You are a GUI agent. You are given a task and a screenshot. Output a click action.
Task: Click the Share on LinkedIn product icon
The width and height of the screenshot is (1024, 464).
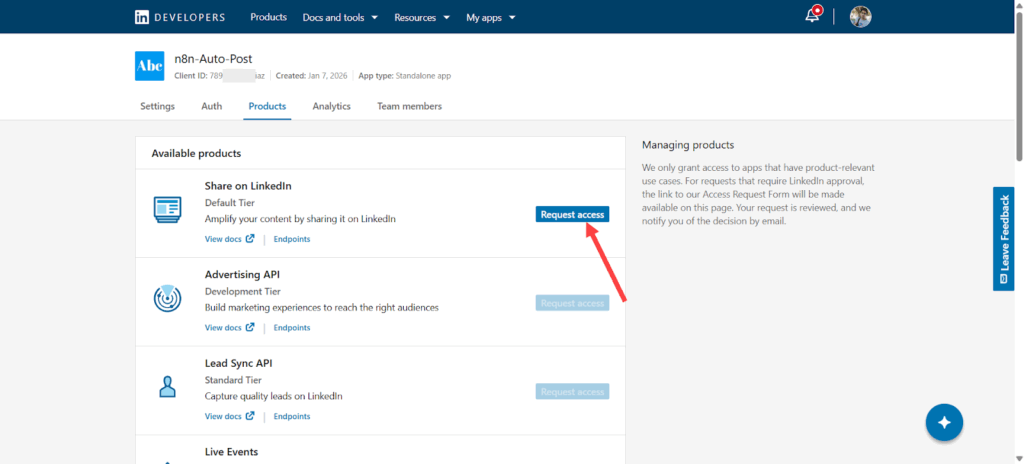pos(167,209)
